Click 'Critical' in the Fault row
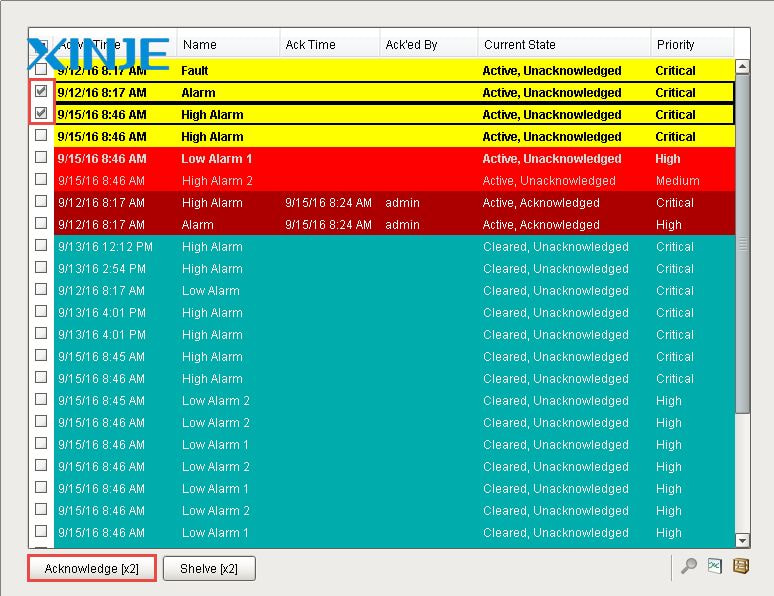The image size is (774, 596). pos(675,71)
